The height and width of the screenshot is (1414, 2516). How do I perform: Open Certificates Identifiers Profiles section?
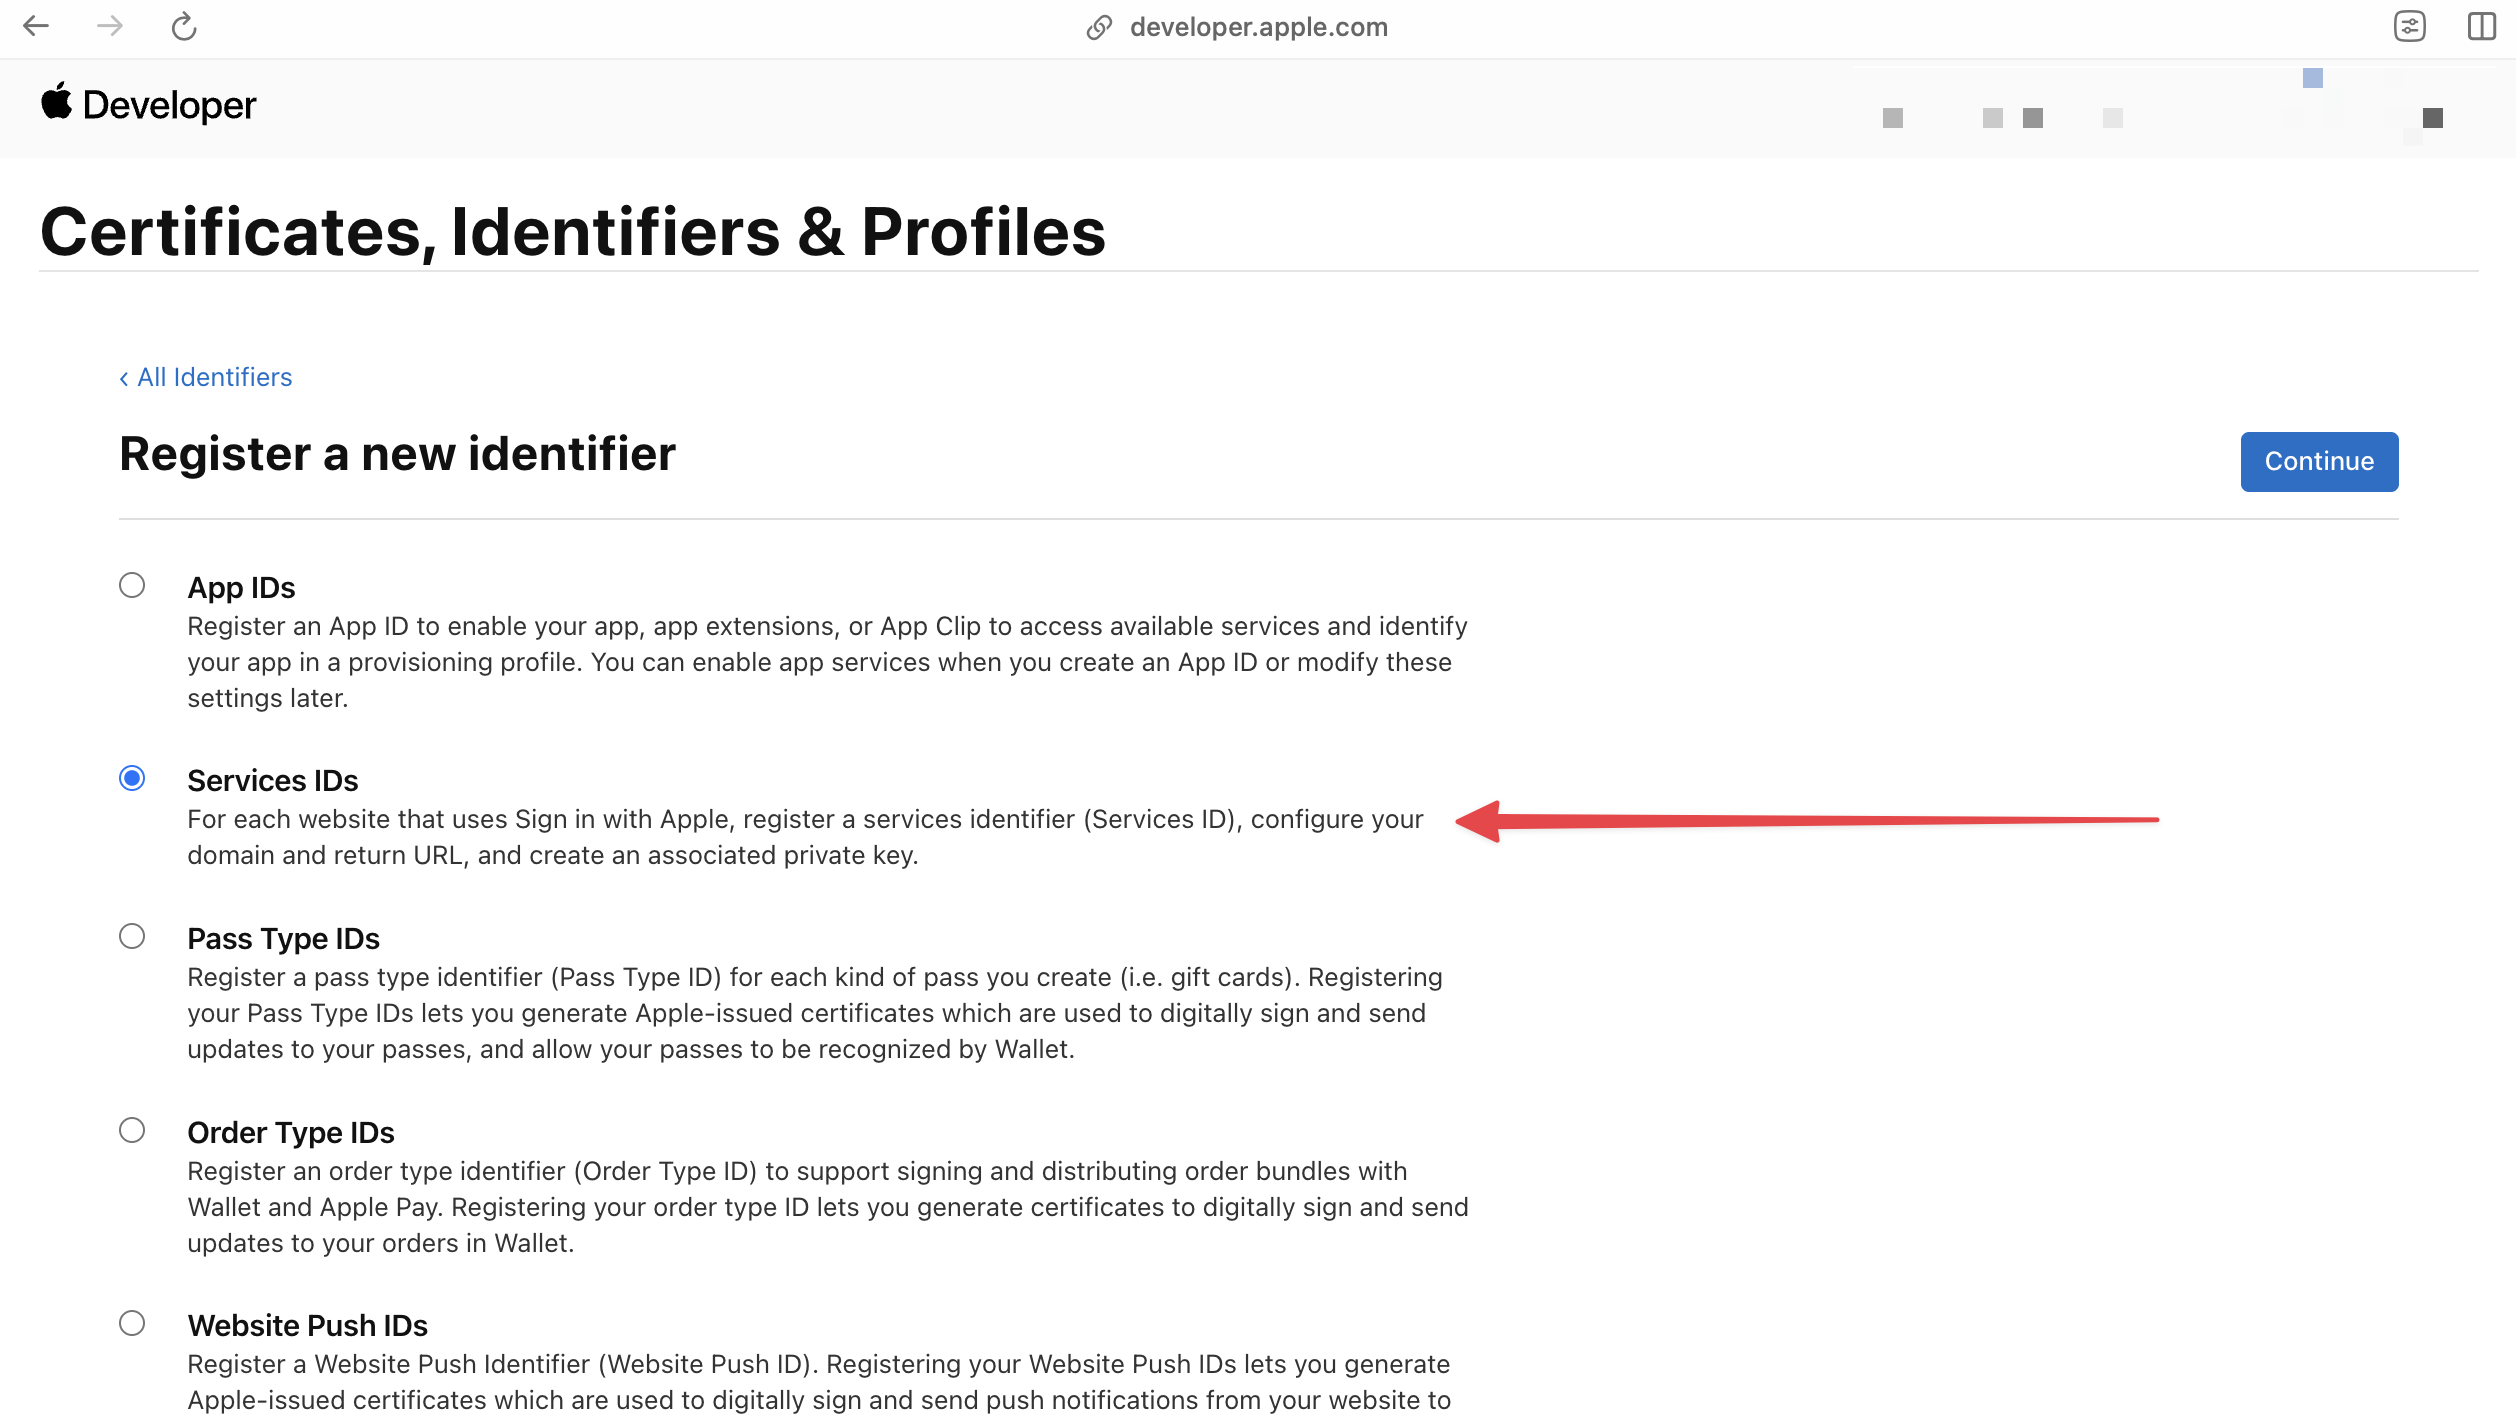point(572,230)
